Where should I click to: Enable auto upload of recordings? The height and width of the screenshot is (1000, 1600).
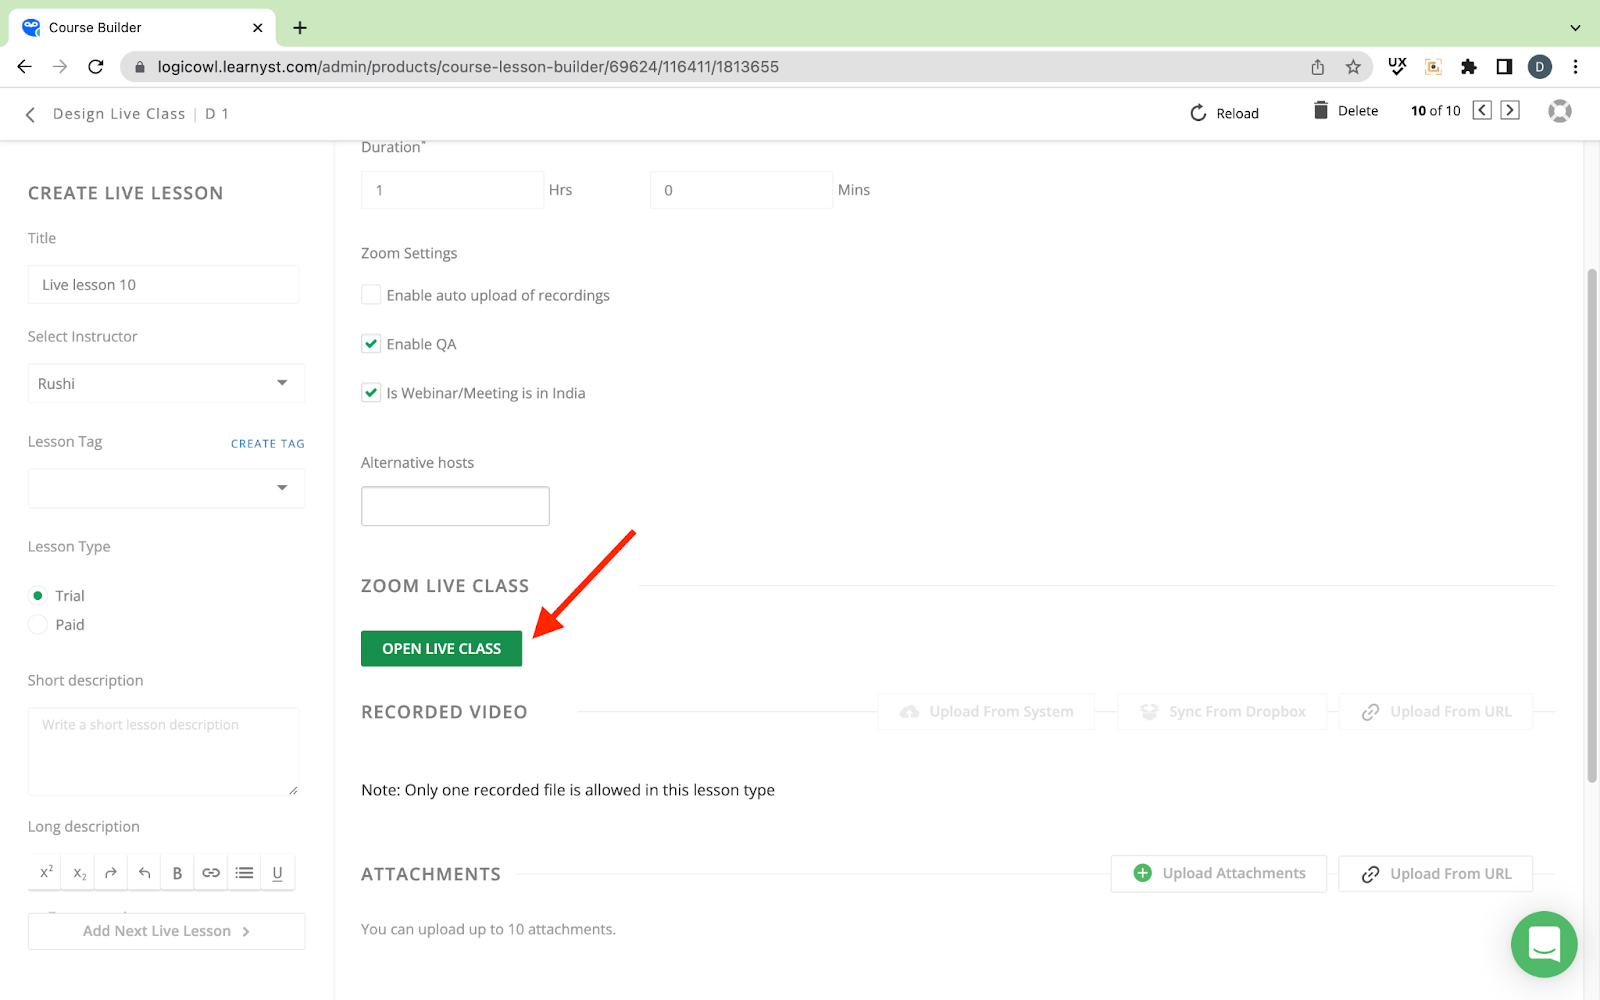[x=371, y=295]
